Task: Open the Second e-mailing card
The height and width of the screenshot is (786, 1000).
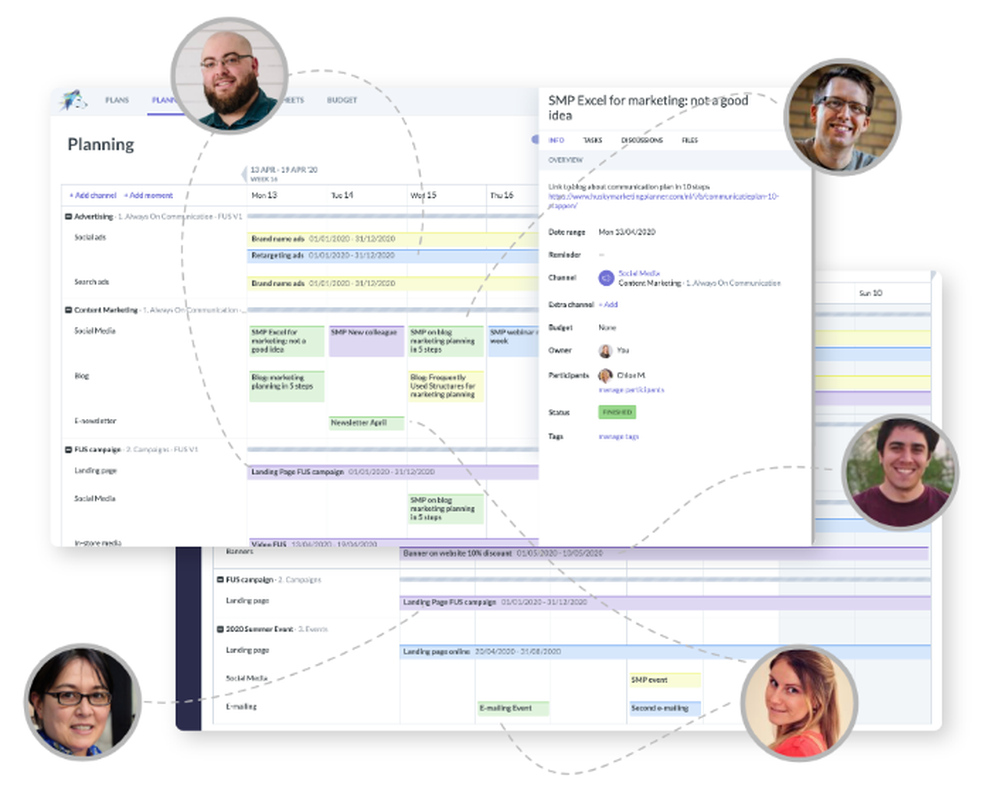Action: tap(665, 708)
